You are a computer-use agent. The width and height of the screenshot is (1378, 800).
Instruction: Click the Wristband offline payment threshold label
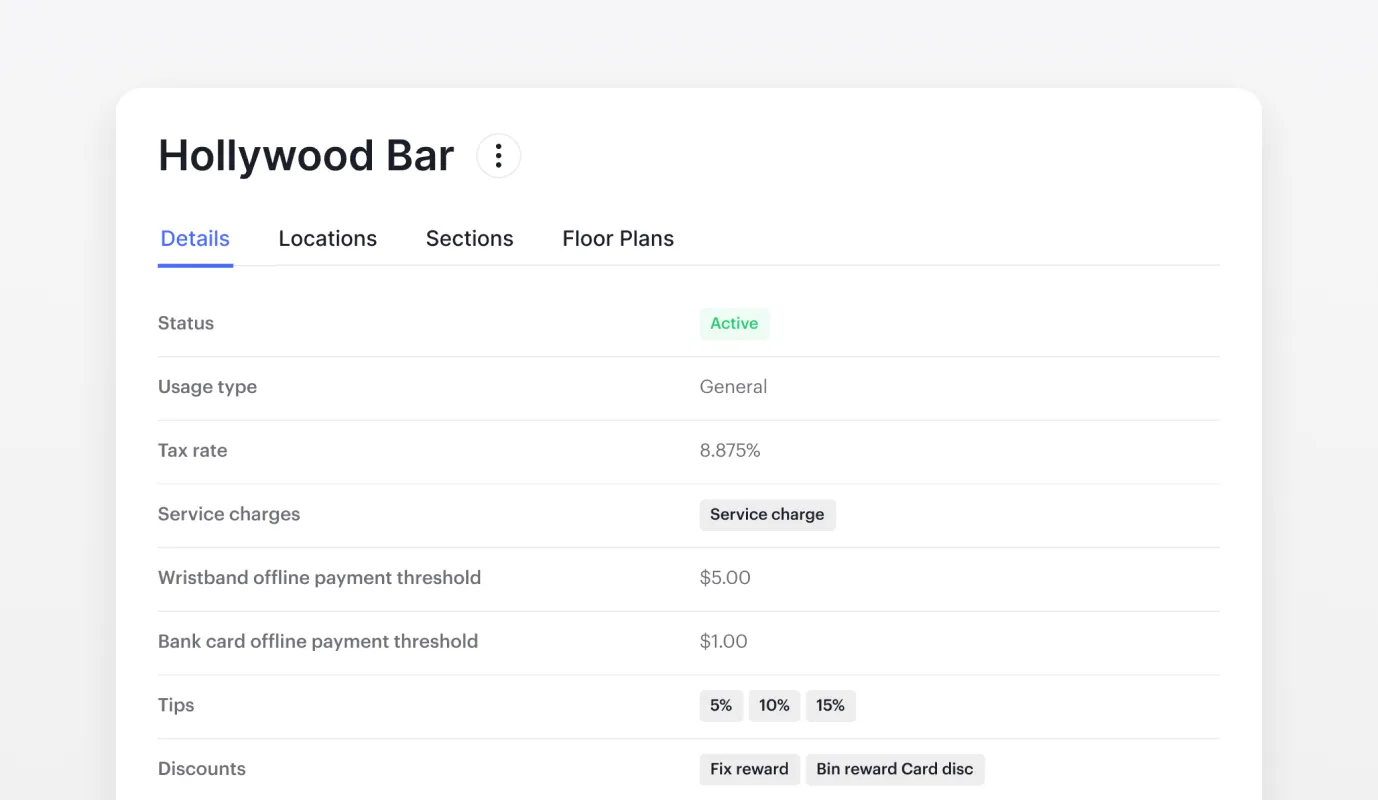319,578
